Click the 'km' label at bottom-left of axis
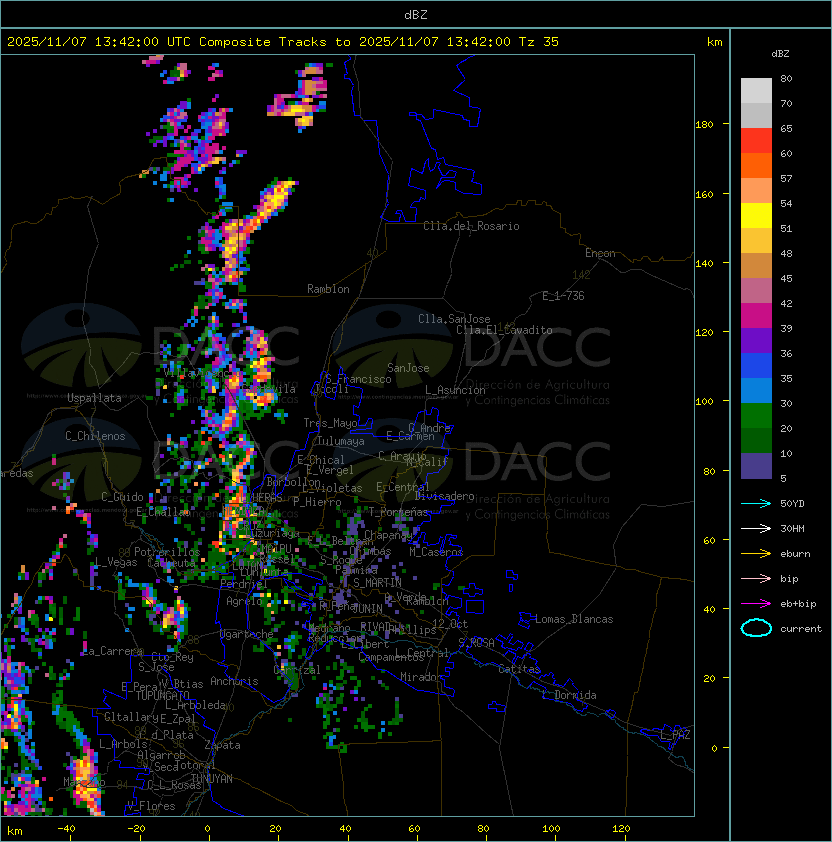This screenshot has height=842, width=832. [x=15, y=831]
